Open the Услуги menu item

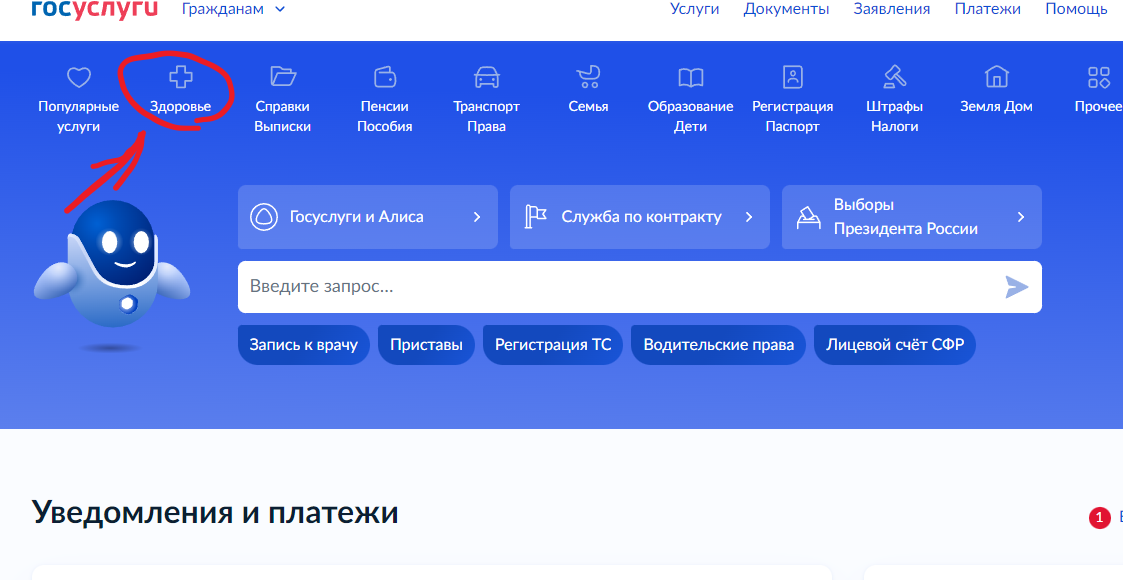(694, 8)
